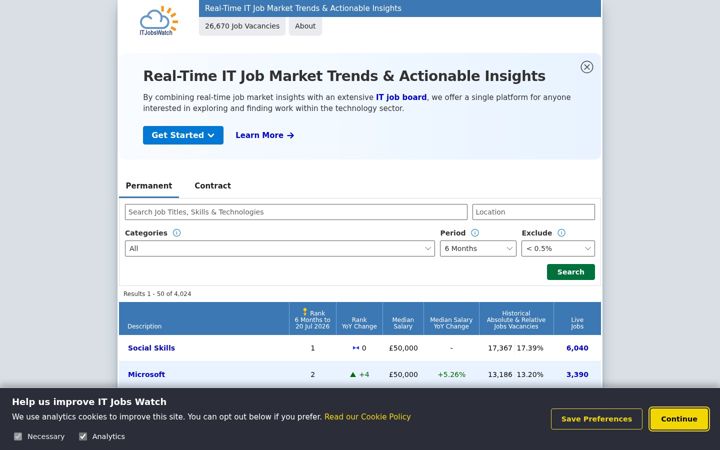Image resolution: width=720 pixels, height=450 pixels.
Task: Click the 17,367 vacancies value
Action: [500, 348]
